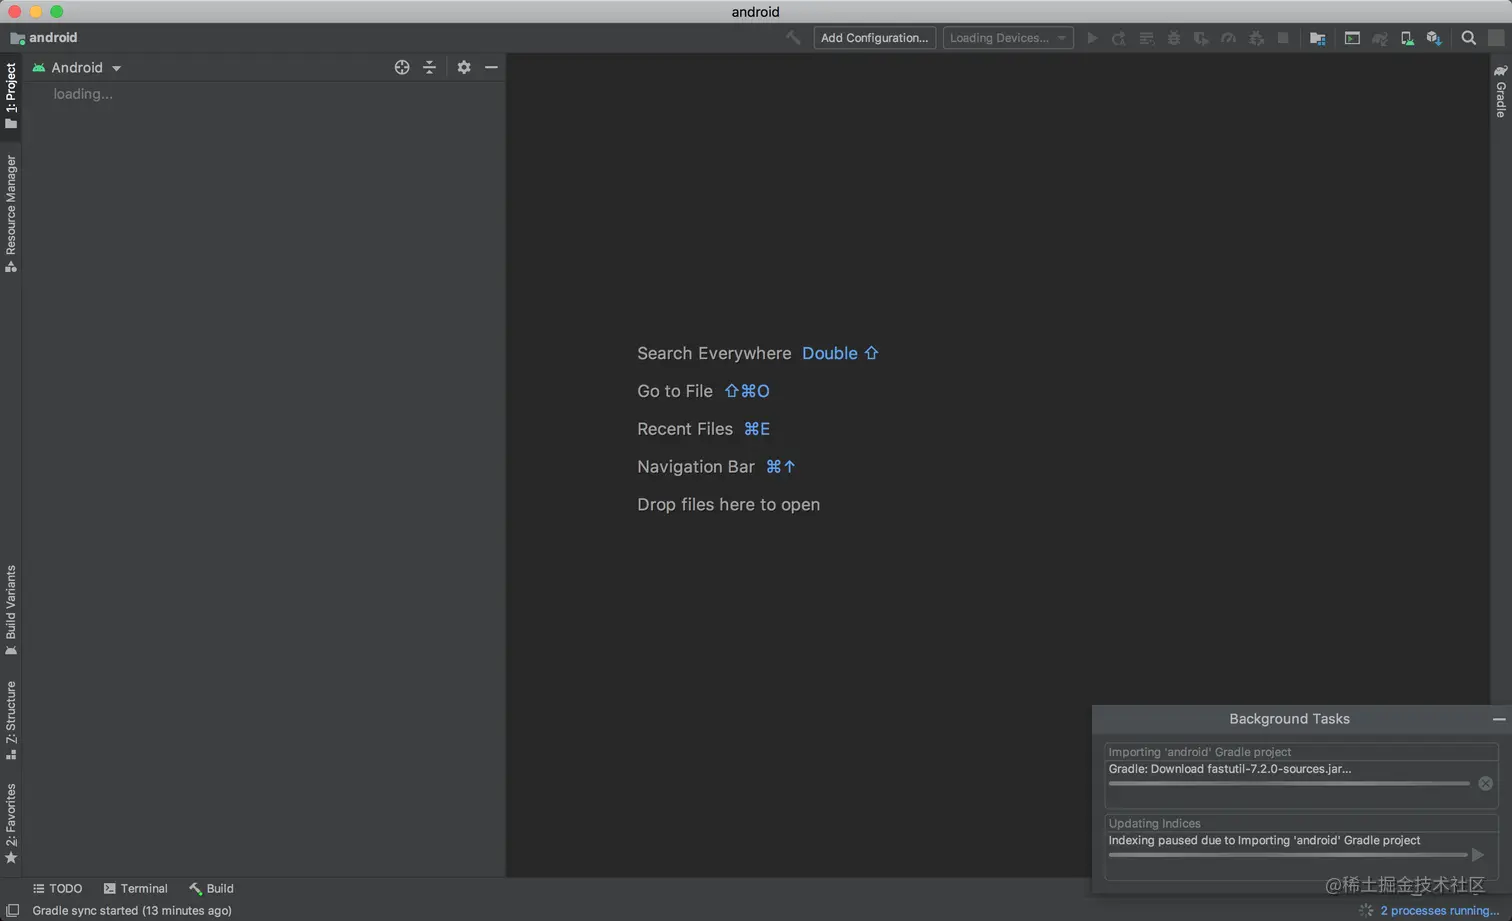Click the Profile app gauge icon
1512x921 pixels.
(x=1229, y=38)
